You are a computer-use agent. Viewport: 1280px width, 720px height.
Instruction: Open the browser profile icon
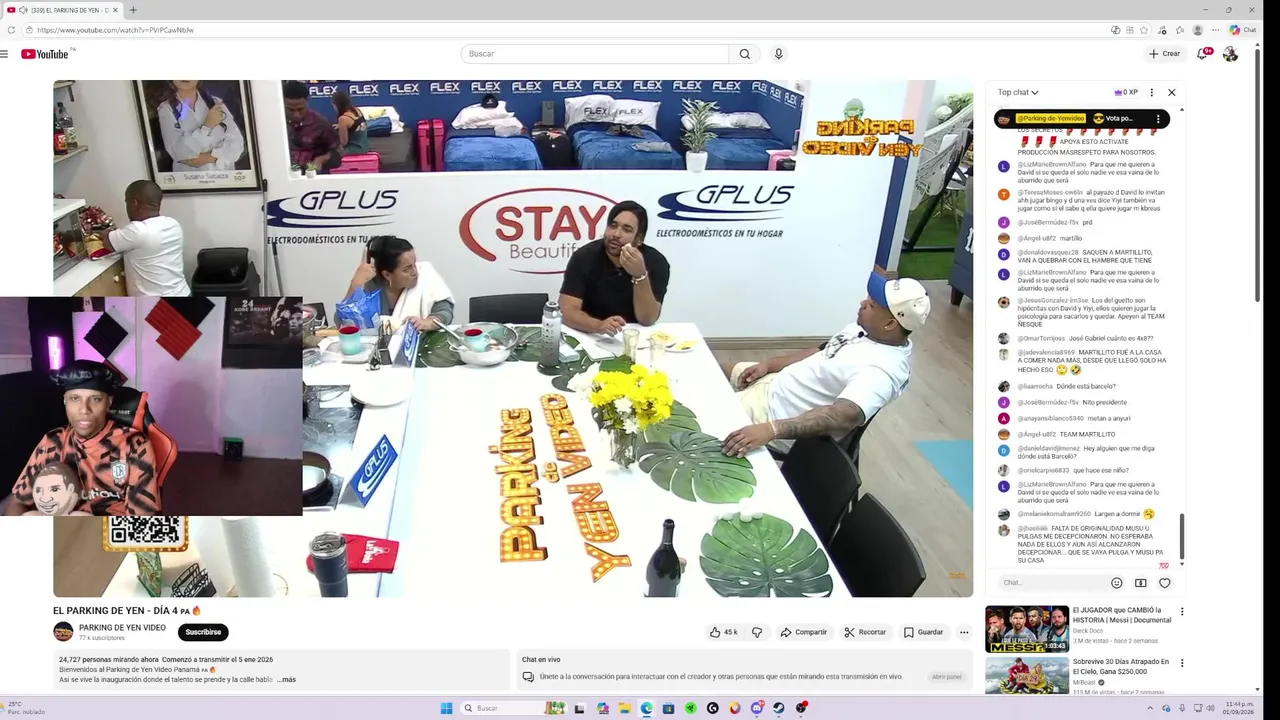pyautogui.click(x=1198, y=30)
